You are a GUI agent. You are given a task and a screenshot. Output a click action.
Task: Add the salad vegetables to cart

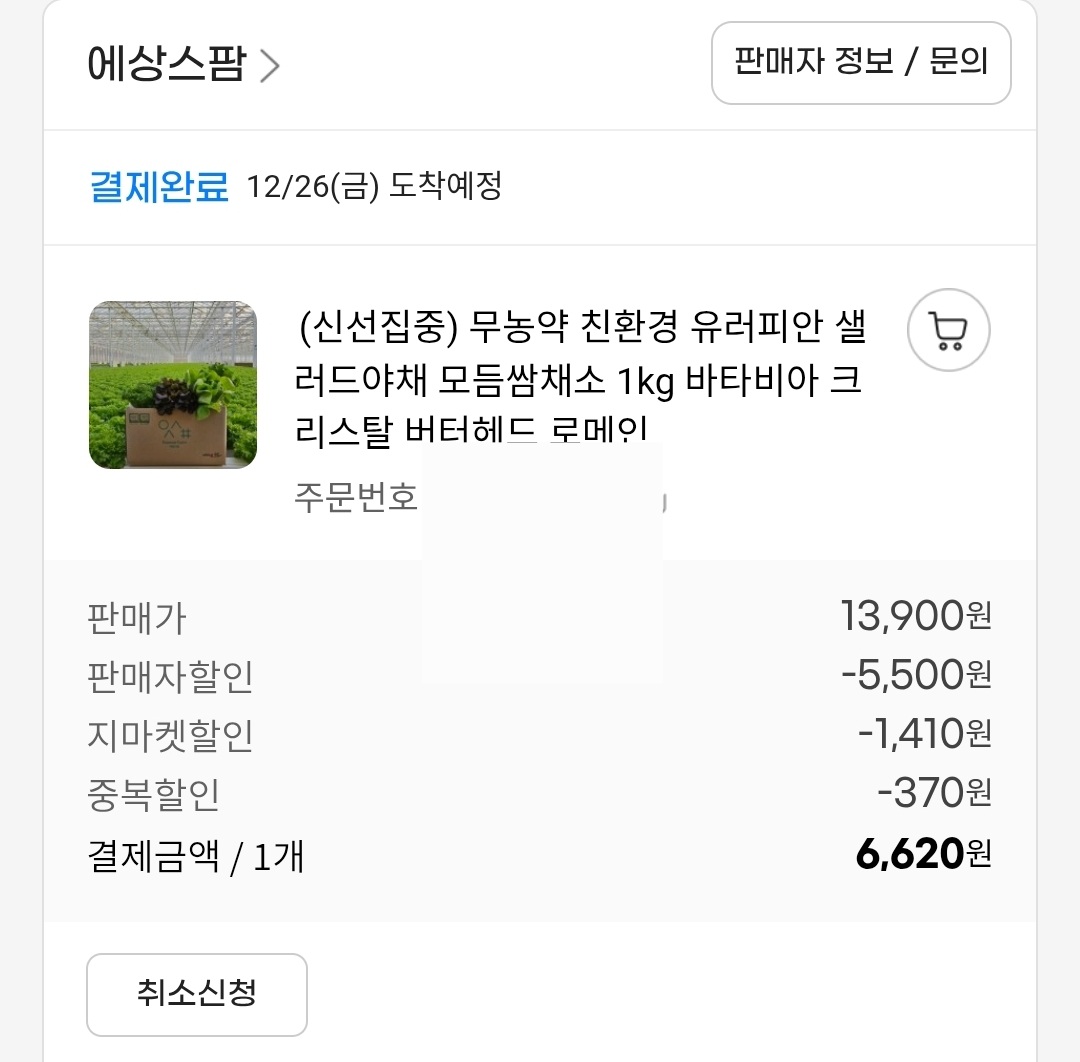point(948,330)
